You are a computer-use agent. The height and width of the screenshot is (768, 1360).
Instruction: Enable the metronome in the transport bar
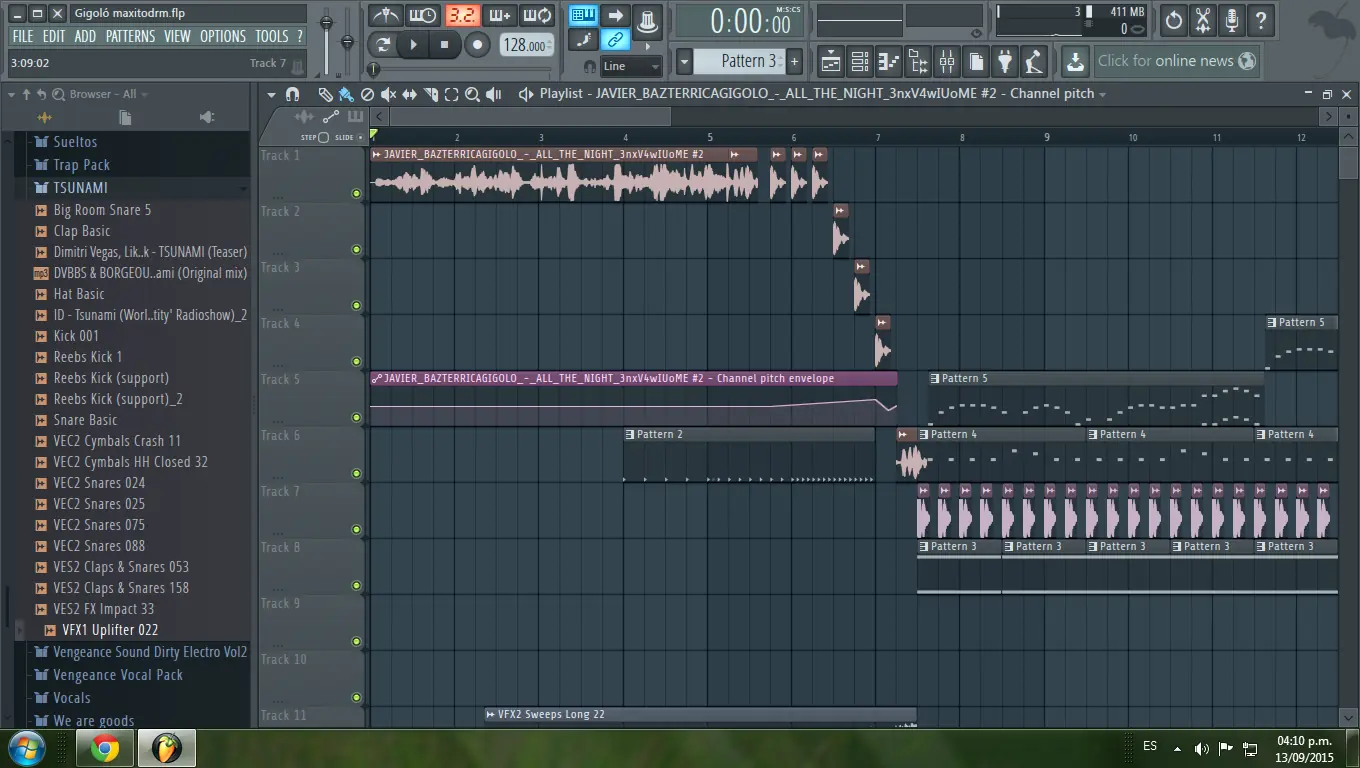(x=384, y=15)
